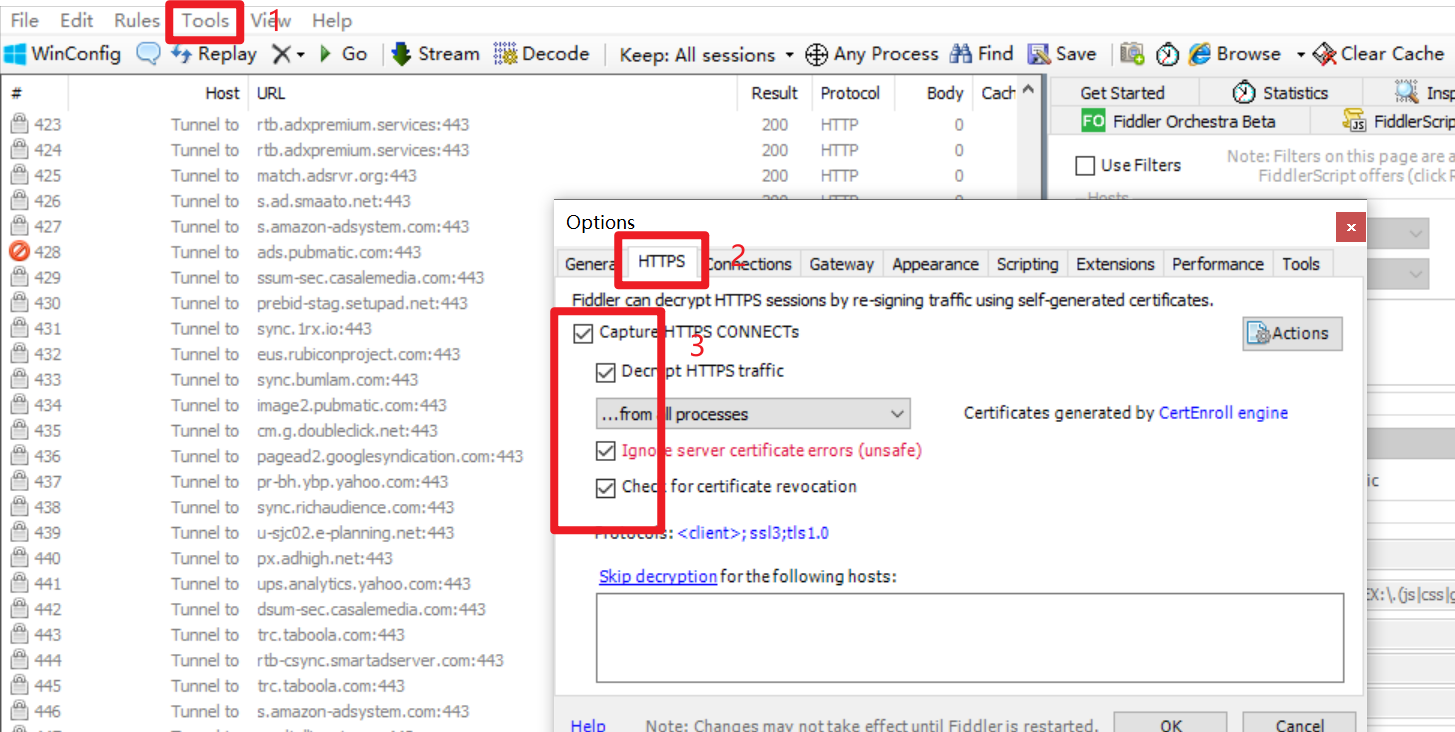The width and height of the screenshot is (1455, 732).
Task: Enable the Use Filters checkbox
Action: click(x=1084, y=165)
